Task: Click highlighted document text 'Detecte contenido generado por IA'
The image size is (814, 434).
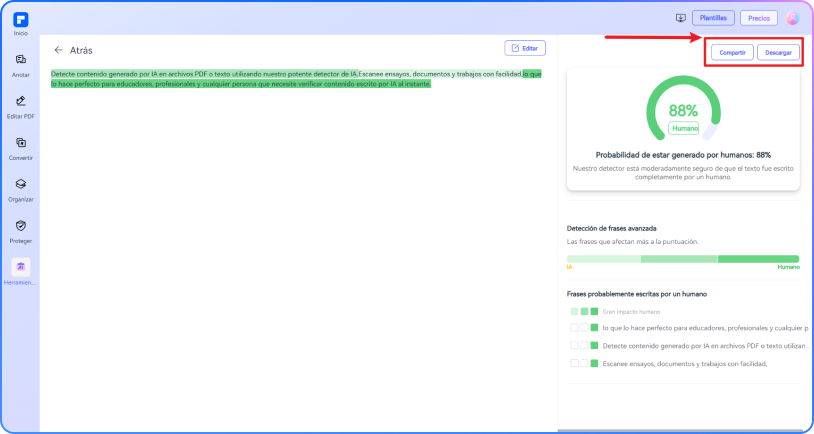Action: pyautogui.click(x=205, y=74)
